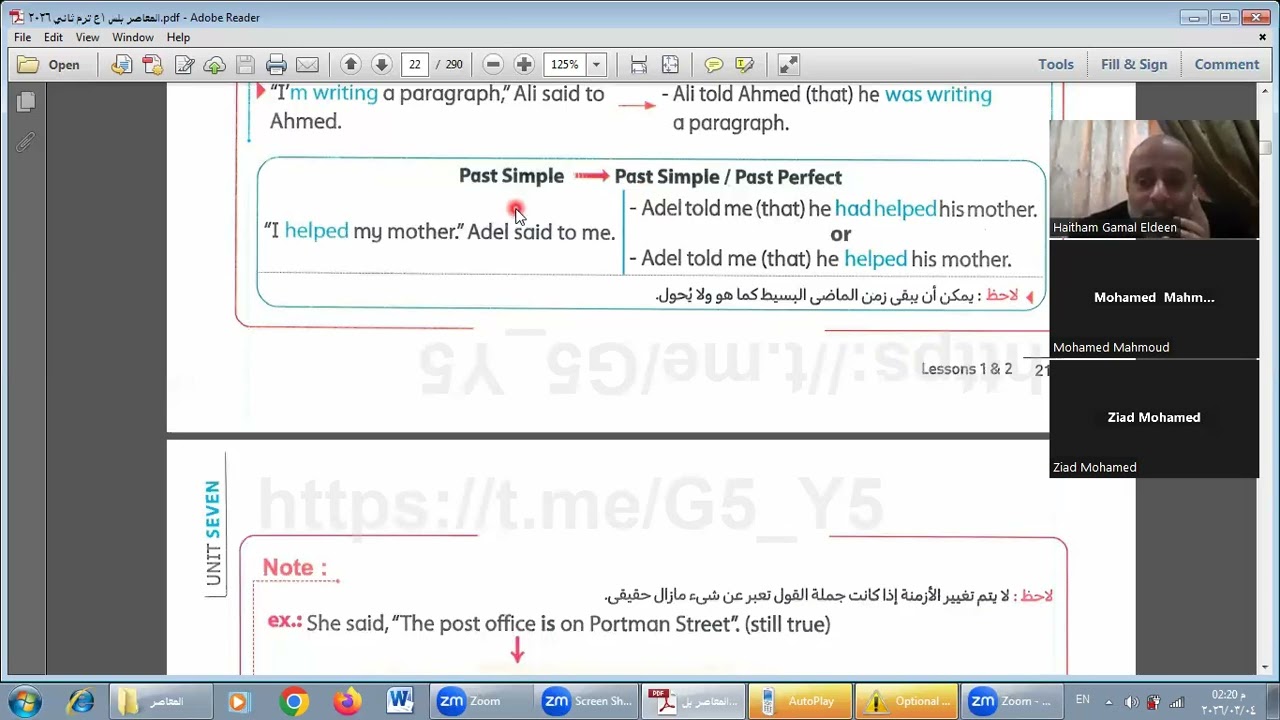The image size is (1280, 720).
Task: Open the Comment pane
Action: point(1227,65)
